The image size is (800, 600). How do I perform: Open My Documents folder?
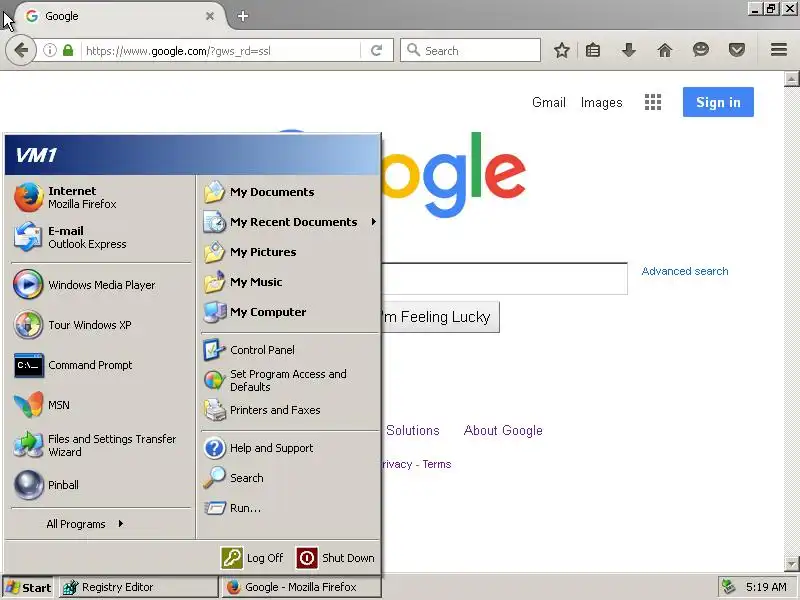click(289, 192)
